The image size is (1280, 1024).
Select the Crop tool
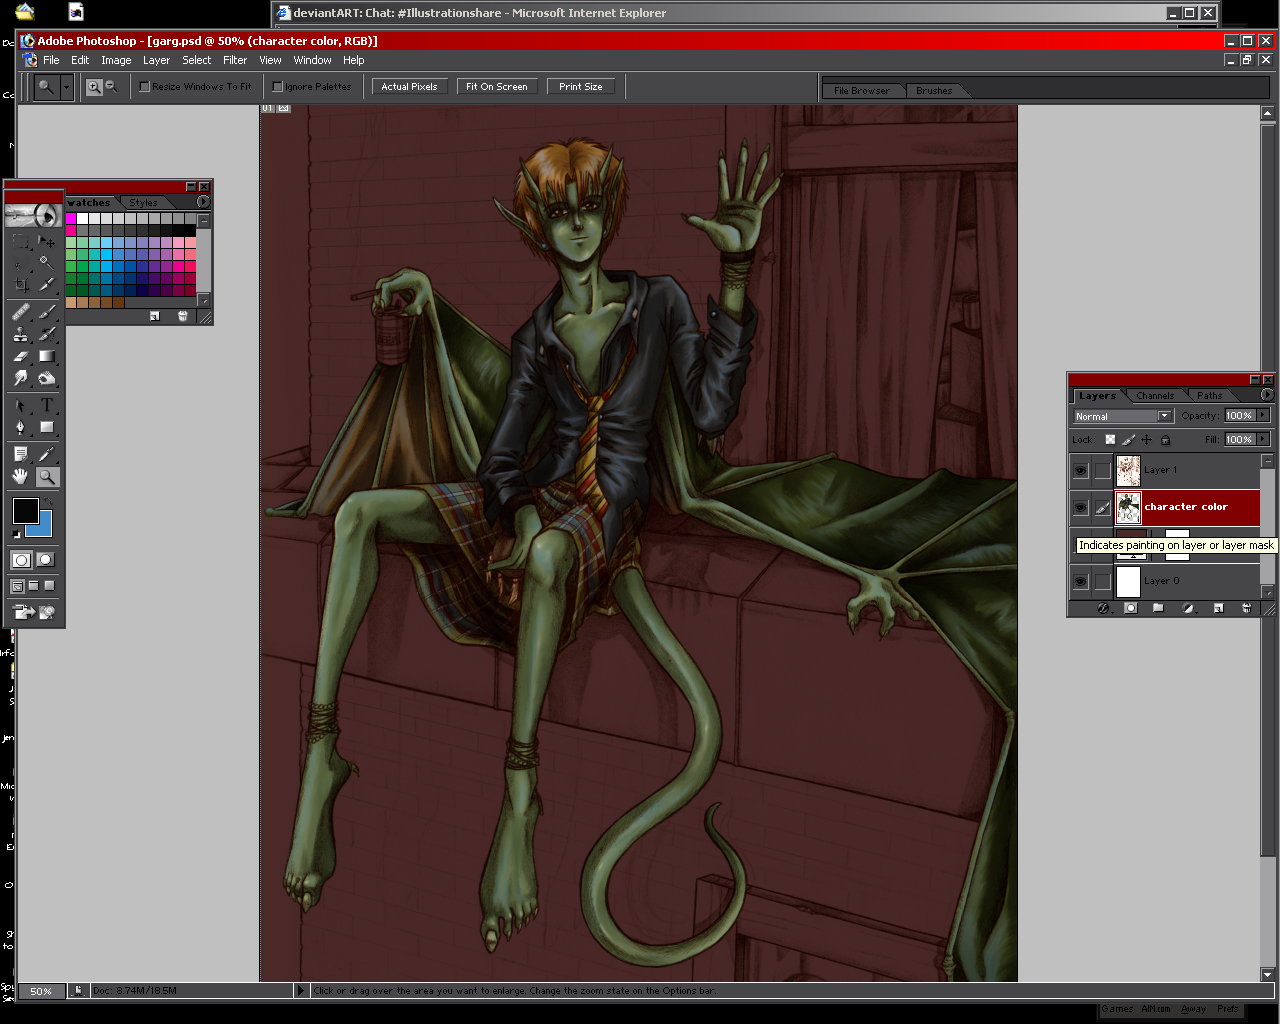(x=21, y=284)
